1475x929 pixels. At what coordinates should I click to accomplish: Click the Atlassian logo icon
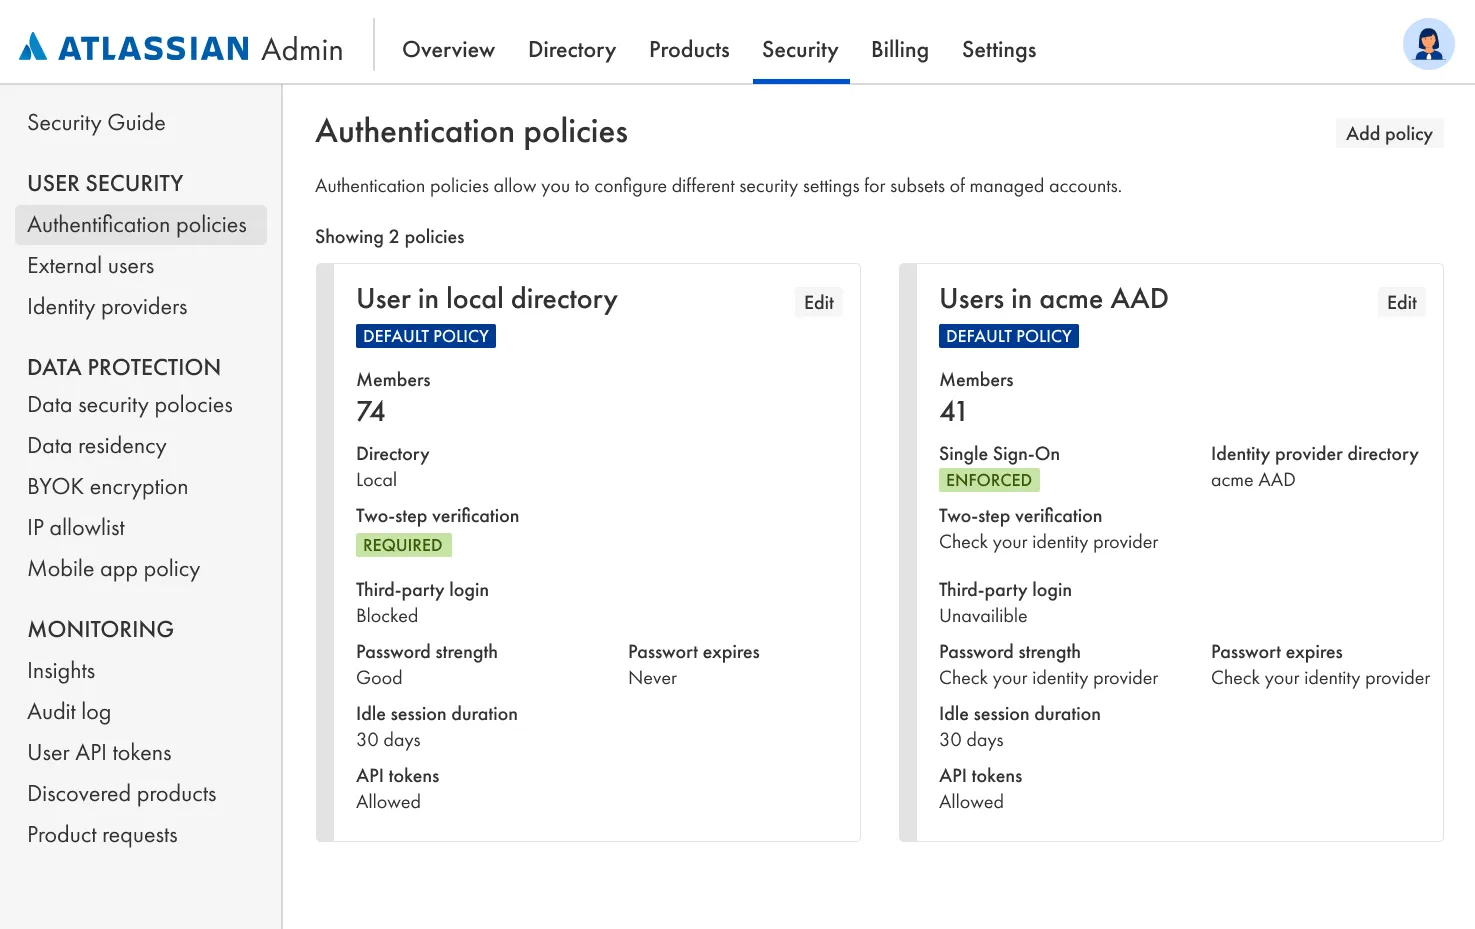33,47
